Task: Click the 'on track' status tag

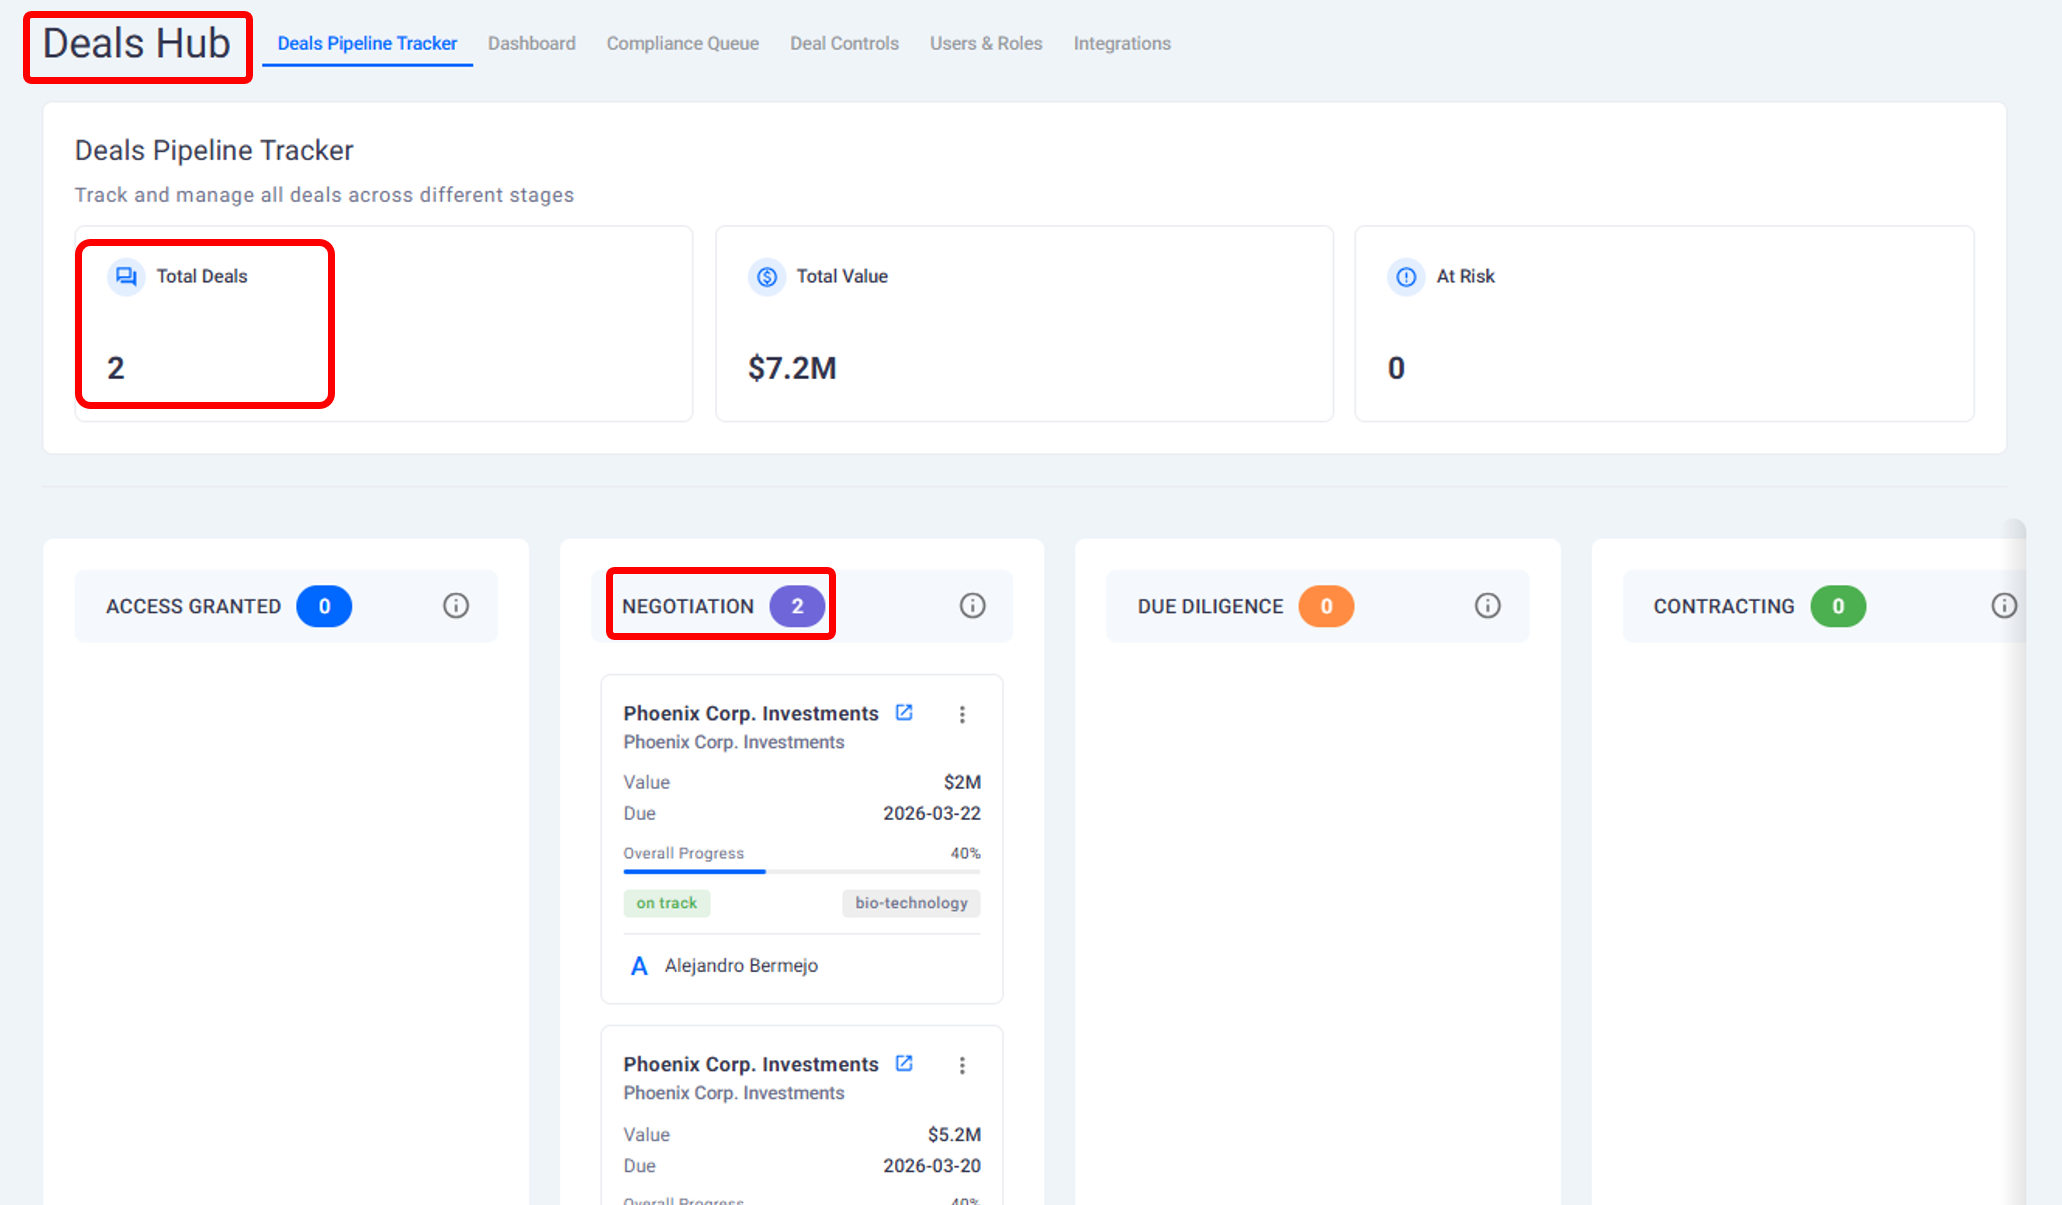Action: (x=666, y=903)
